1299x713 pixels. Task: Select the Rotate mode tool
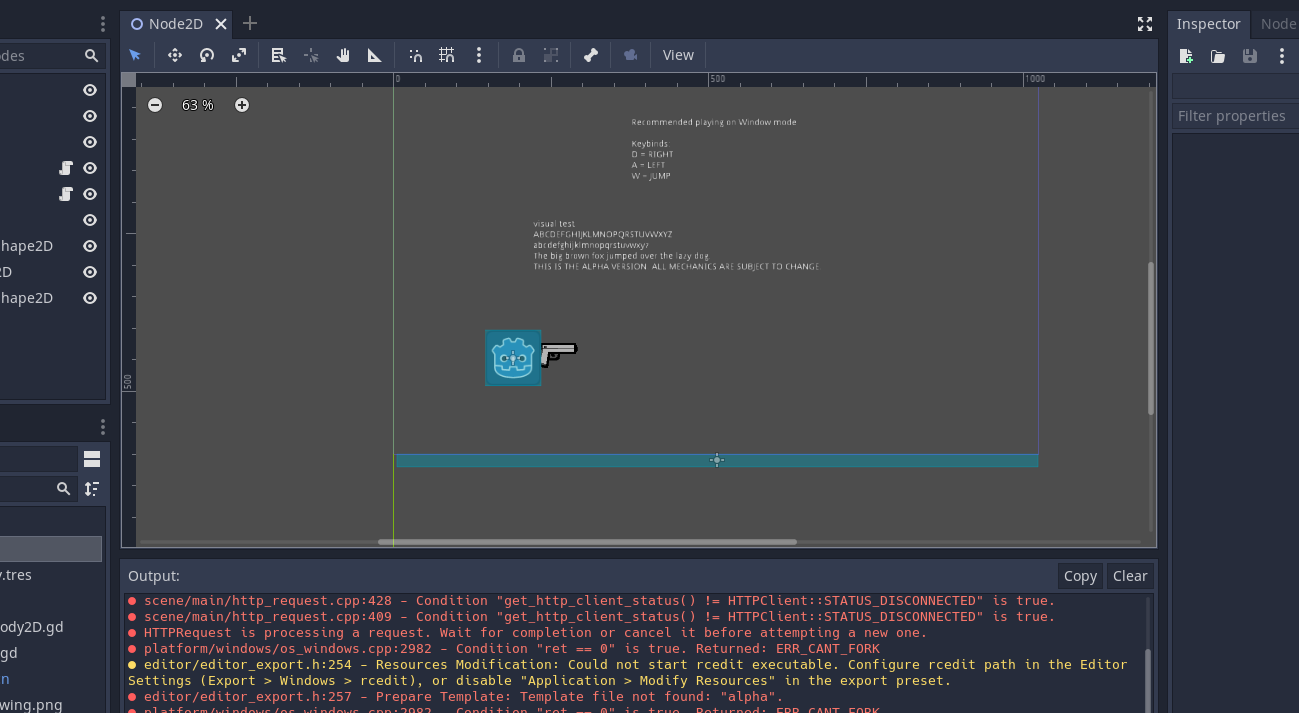pos(207,55)
